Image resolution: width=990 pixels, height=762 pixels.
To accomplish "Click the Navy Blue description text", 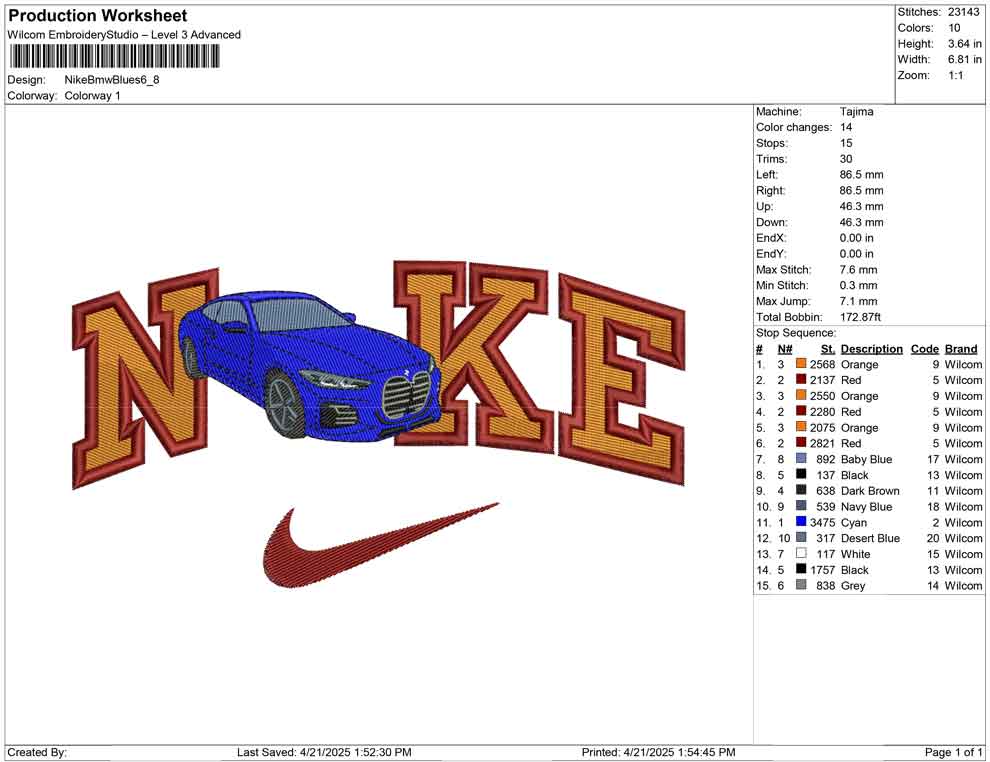I will click(866, 506).
